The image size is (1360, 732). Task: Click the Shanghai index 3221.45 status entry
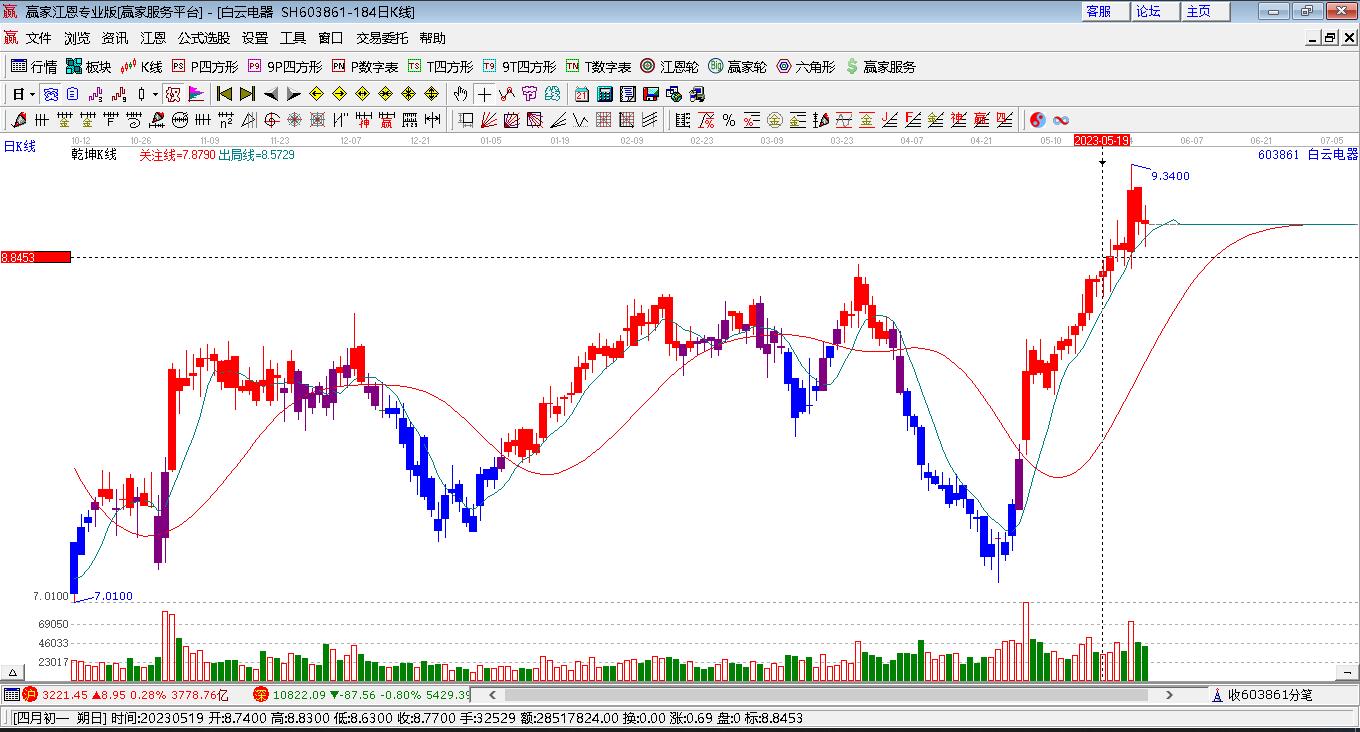point(127,694)
